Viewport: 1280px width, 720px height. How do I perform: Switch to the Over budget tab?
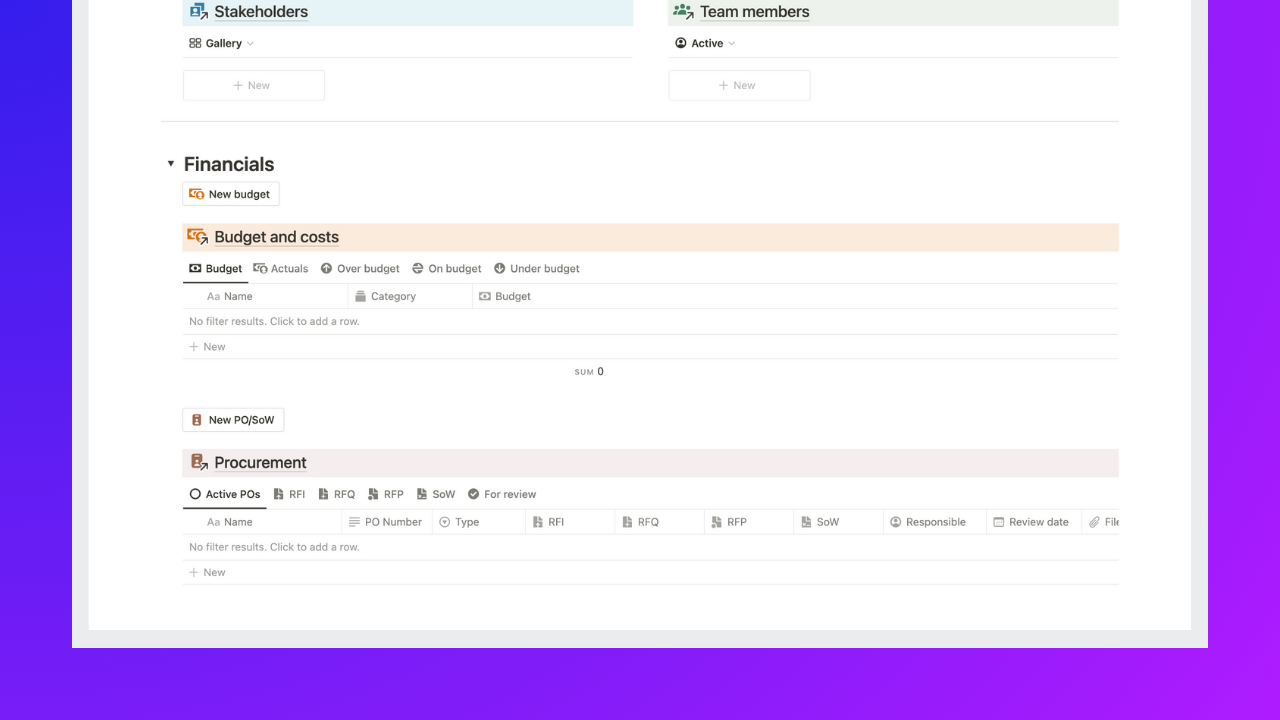pos(360,268)
